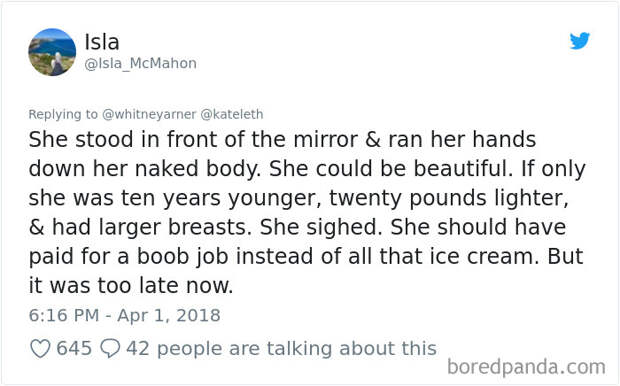This screenshot has width=620, height=386.
Task: Click the boredpanda.com watermark
Action: tap(526, 367)
